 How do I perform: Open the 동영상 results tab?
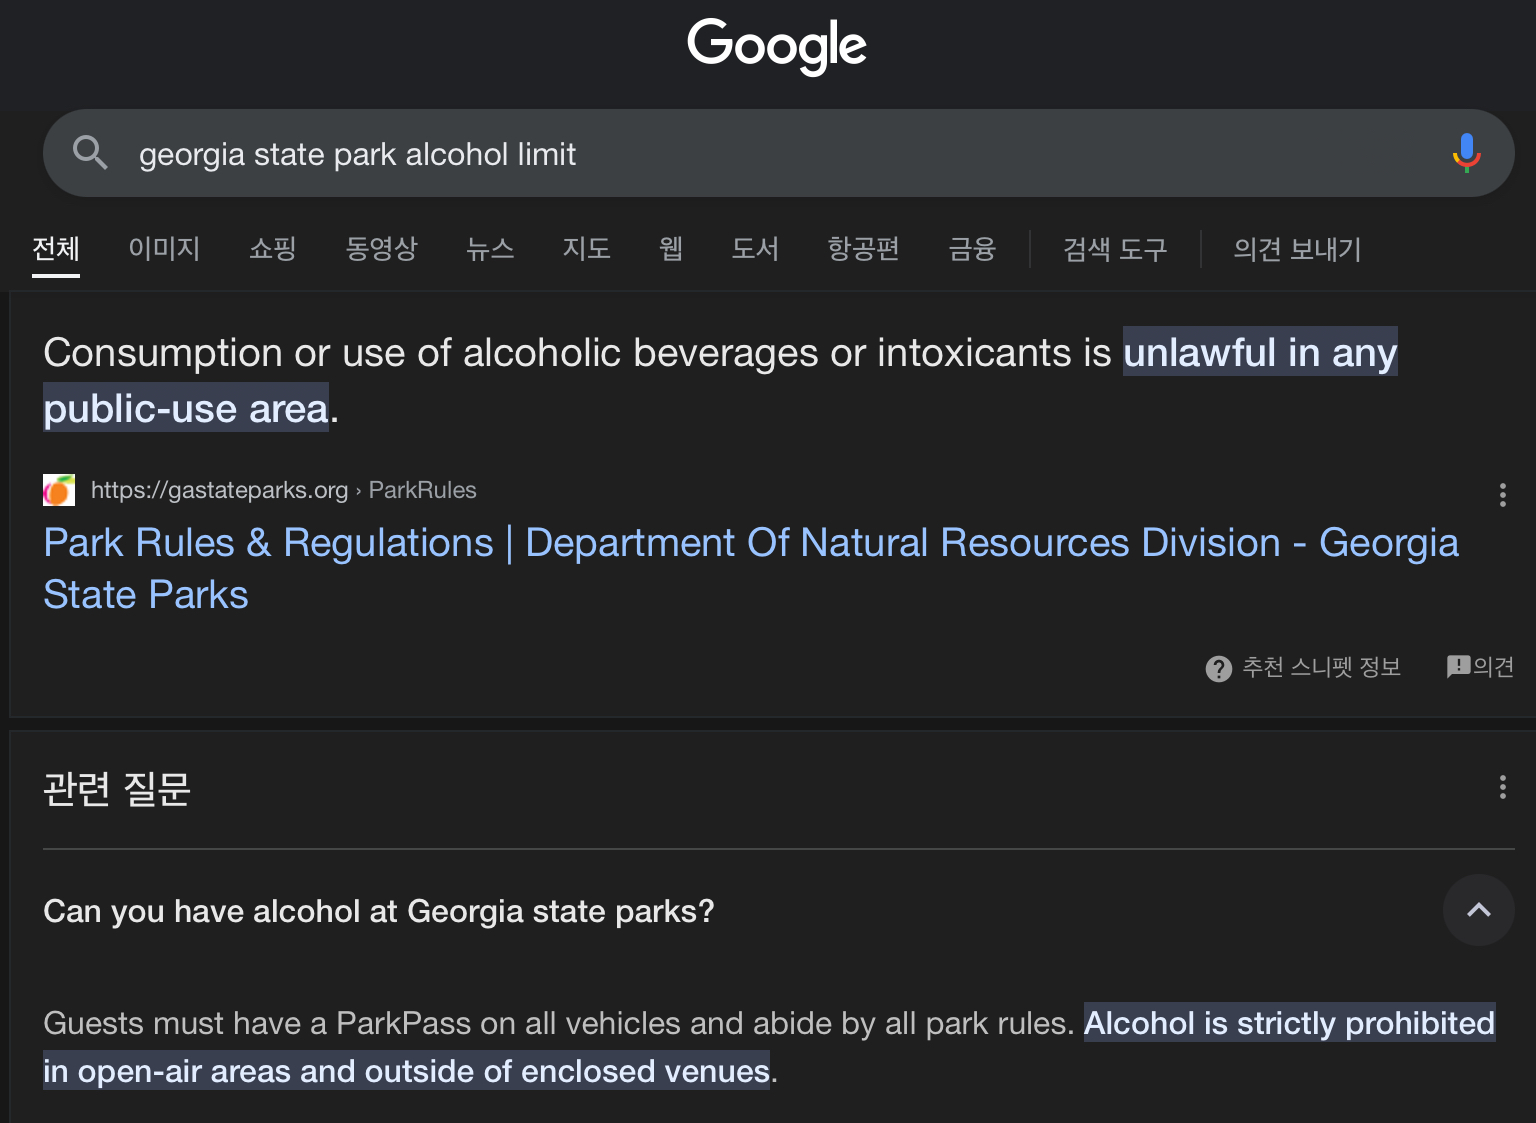click(x=381, y=249)
